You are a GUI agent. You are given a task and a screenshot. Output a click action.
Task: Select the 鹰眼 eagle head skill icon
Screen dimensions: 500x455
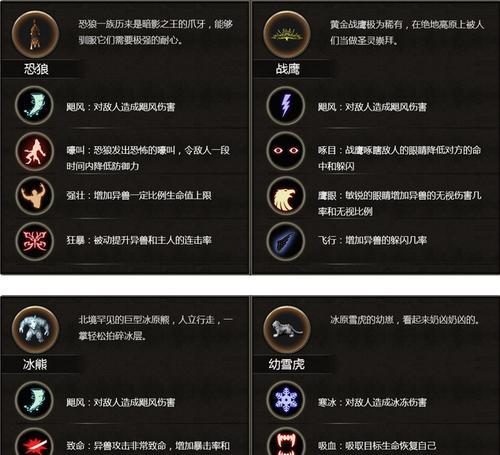pyautogui.click(x=286, y=196)
